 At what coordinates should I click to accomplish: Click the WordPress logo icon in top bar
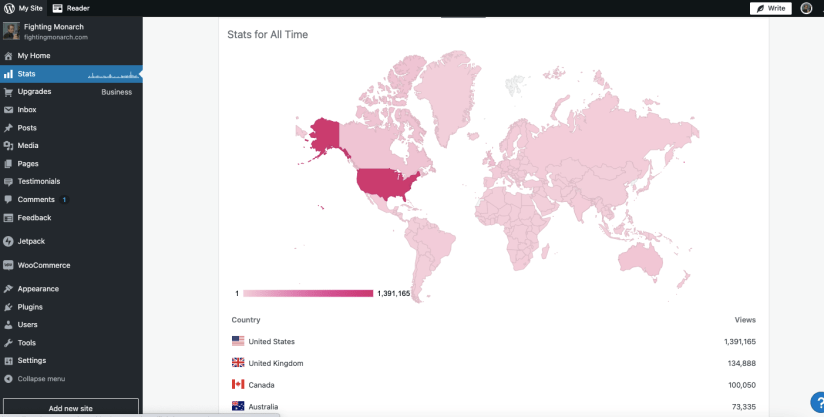point(9,8)
